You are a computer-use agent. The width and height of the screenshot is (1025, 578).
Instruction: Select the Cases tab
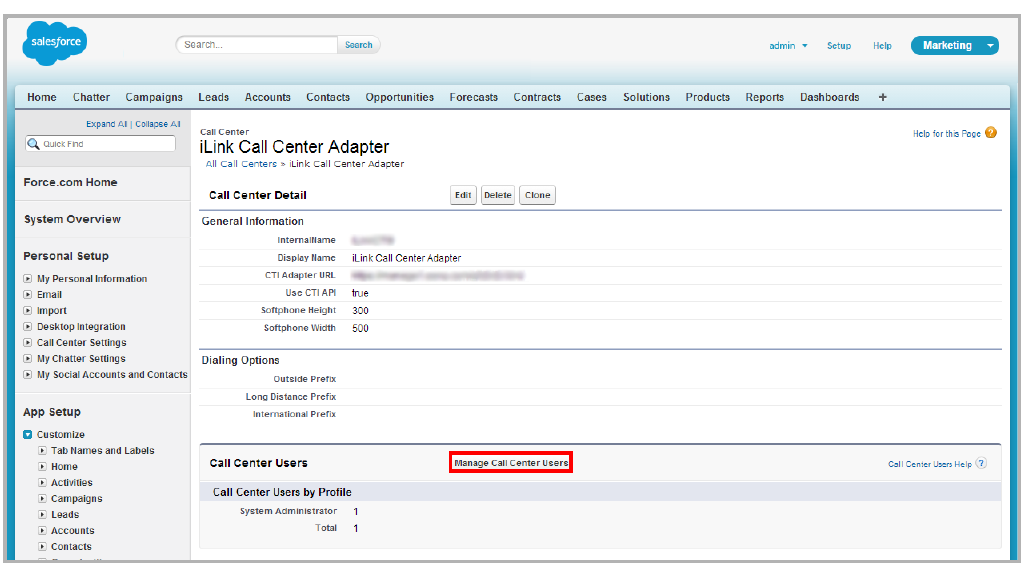592,97
